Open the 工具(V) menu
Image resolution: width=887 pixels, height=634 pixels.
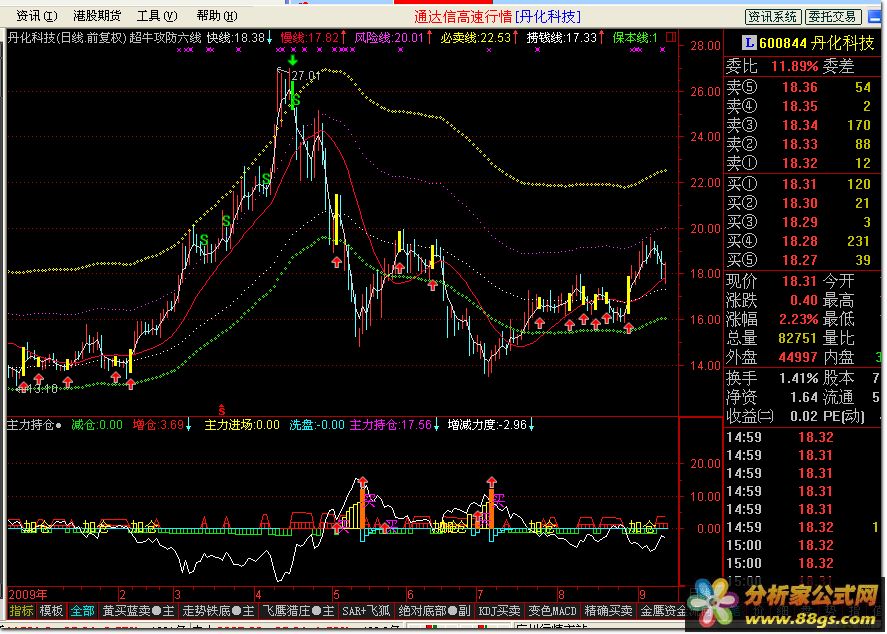157,16
